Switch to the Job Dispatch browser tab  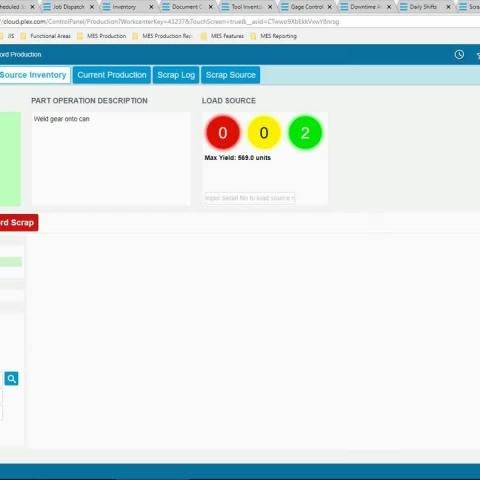click(x=69, y=7)
